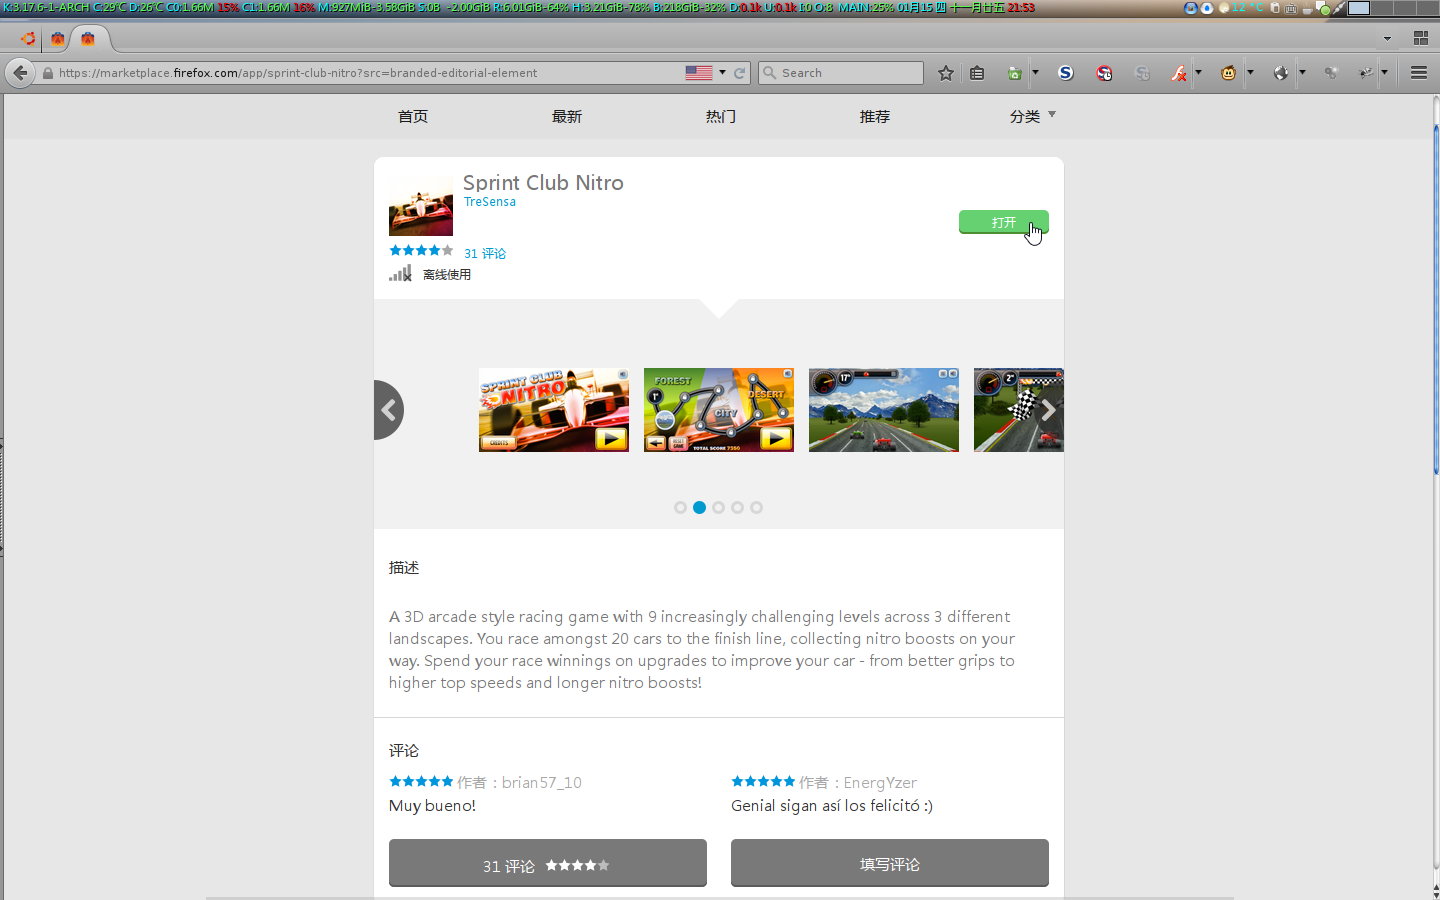Click the keyboard tray icon
The width and height of the screenshot is (1440, 900).
[x=1291, y=8]
